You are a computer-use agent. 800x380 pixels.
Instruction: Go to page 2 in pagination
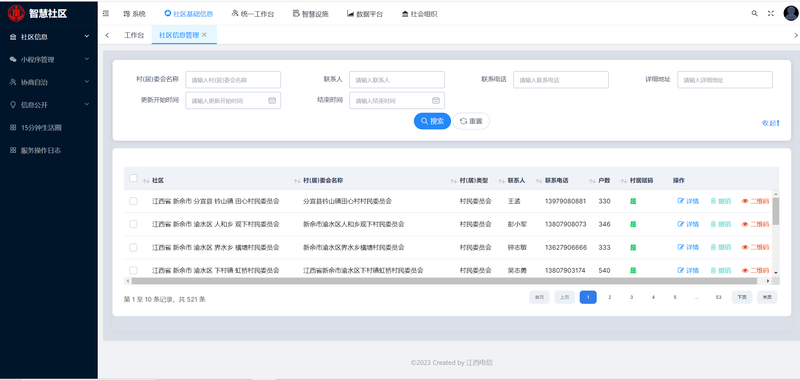click(610, 297)
